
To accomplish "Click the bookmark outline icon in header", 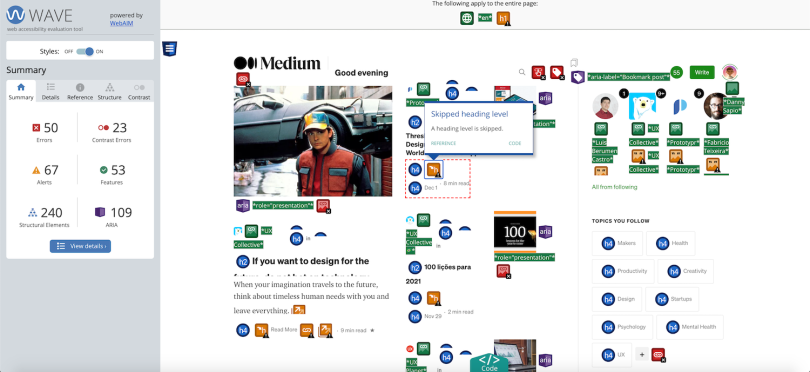I will coord(574,63).
